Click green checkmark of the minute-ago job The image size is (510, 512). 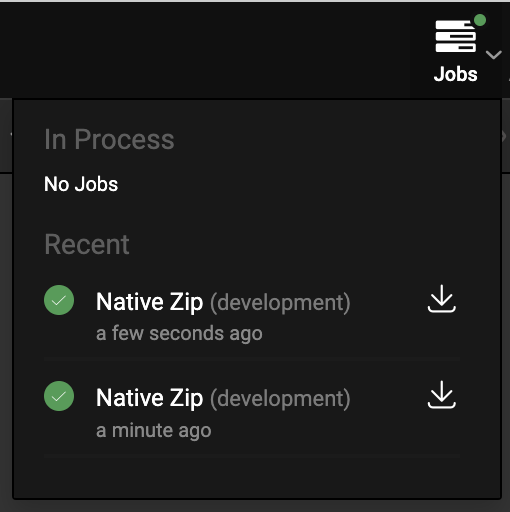coord(59,396)
